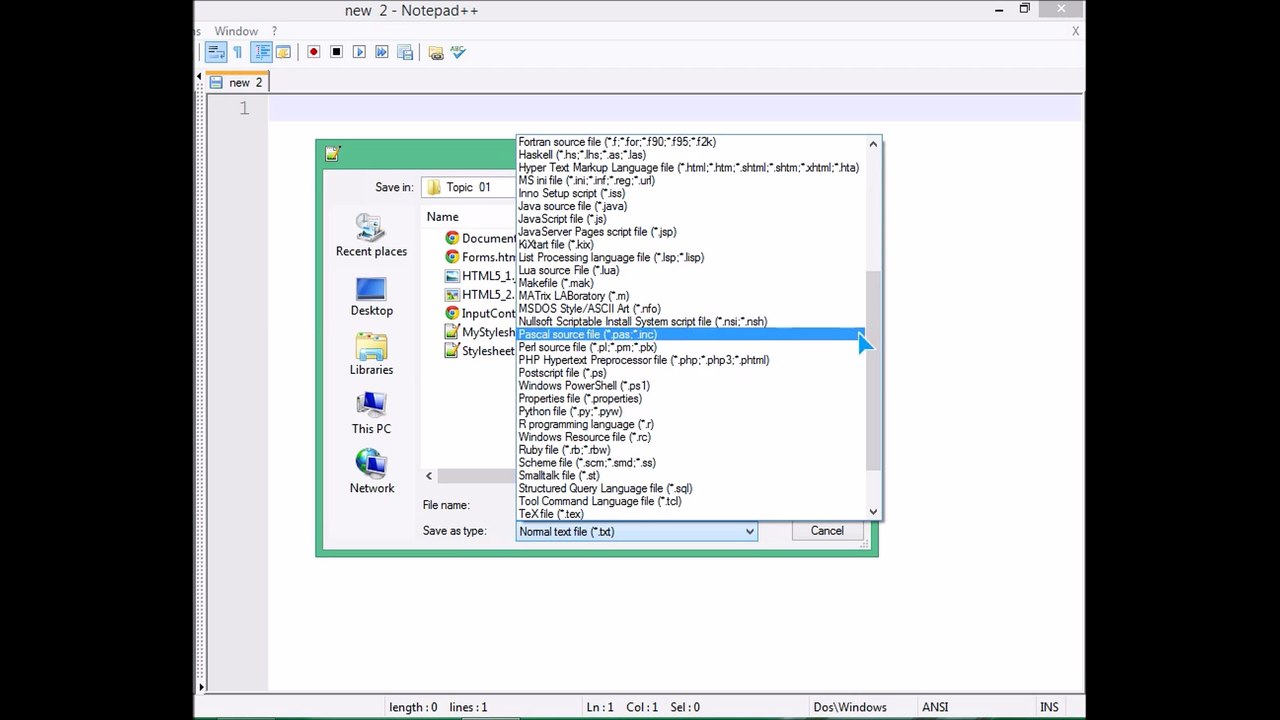This screenshot has height=720, width=1280.
Task: Toggle the Show all characters pilcrow icon
Action: (238, 52)
